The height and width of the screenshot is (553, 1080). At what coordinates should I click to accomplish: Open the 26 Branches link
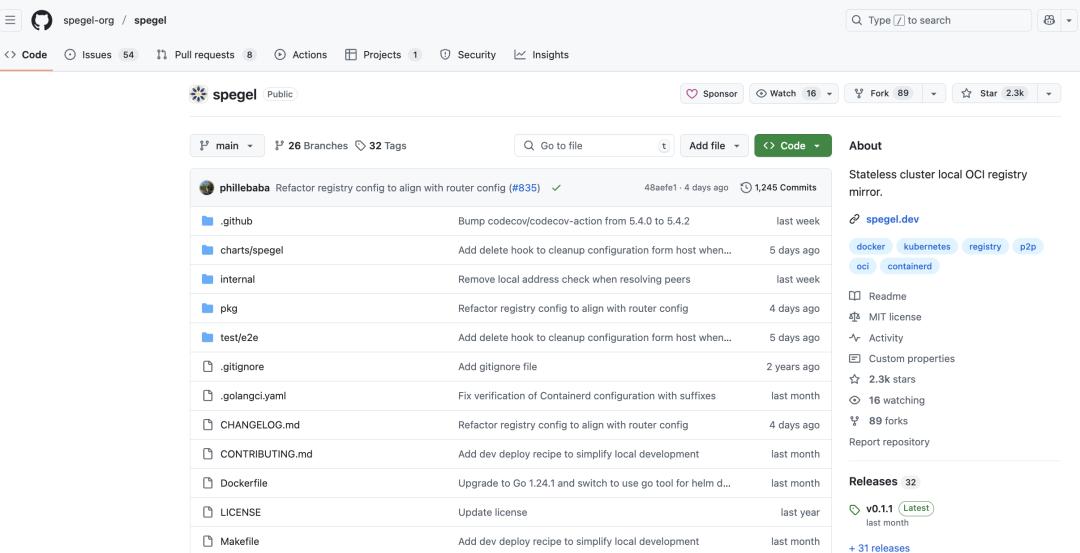pyautogui.click(x=311, y=145)
